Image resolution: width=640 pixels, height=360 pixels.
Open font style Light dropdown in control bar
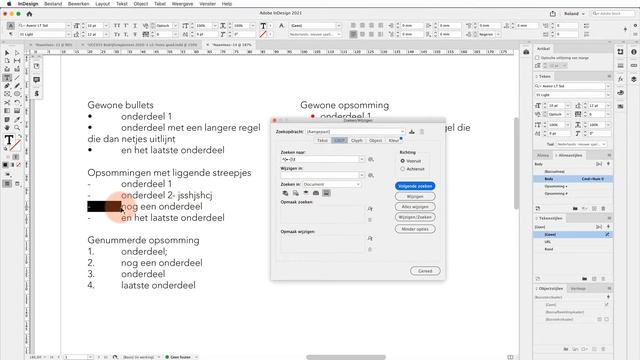pos(68,34)
